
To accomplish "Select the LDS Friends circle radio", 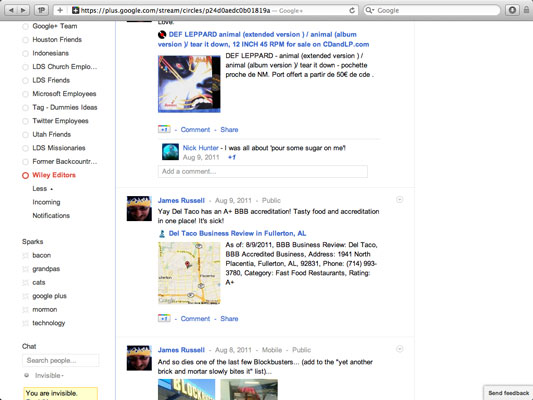I will [x=25, y=81].
